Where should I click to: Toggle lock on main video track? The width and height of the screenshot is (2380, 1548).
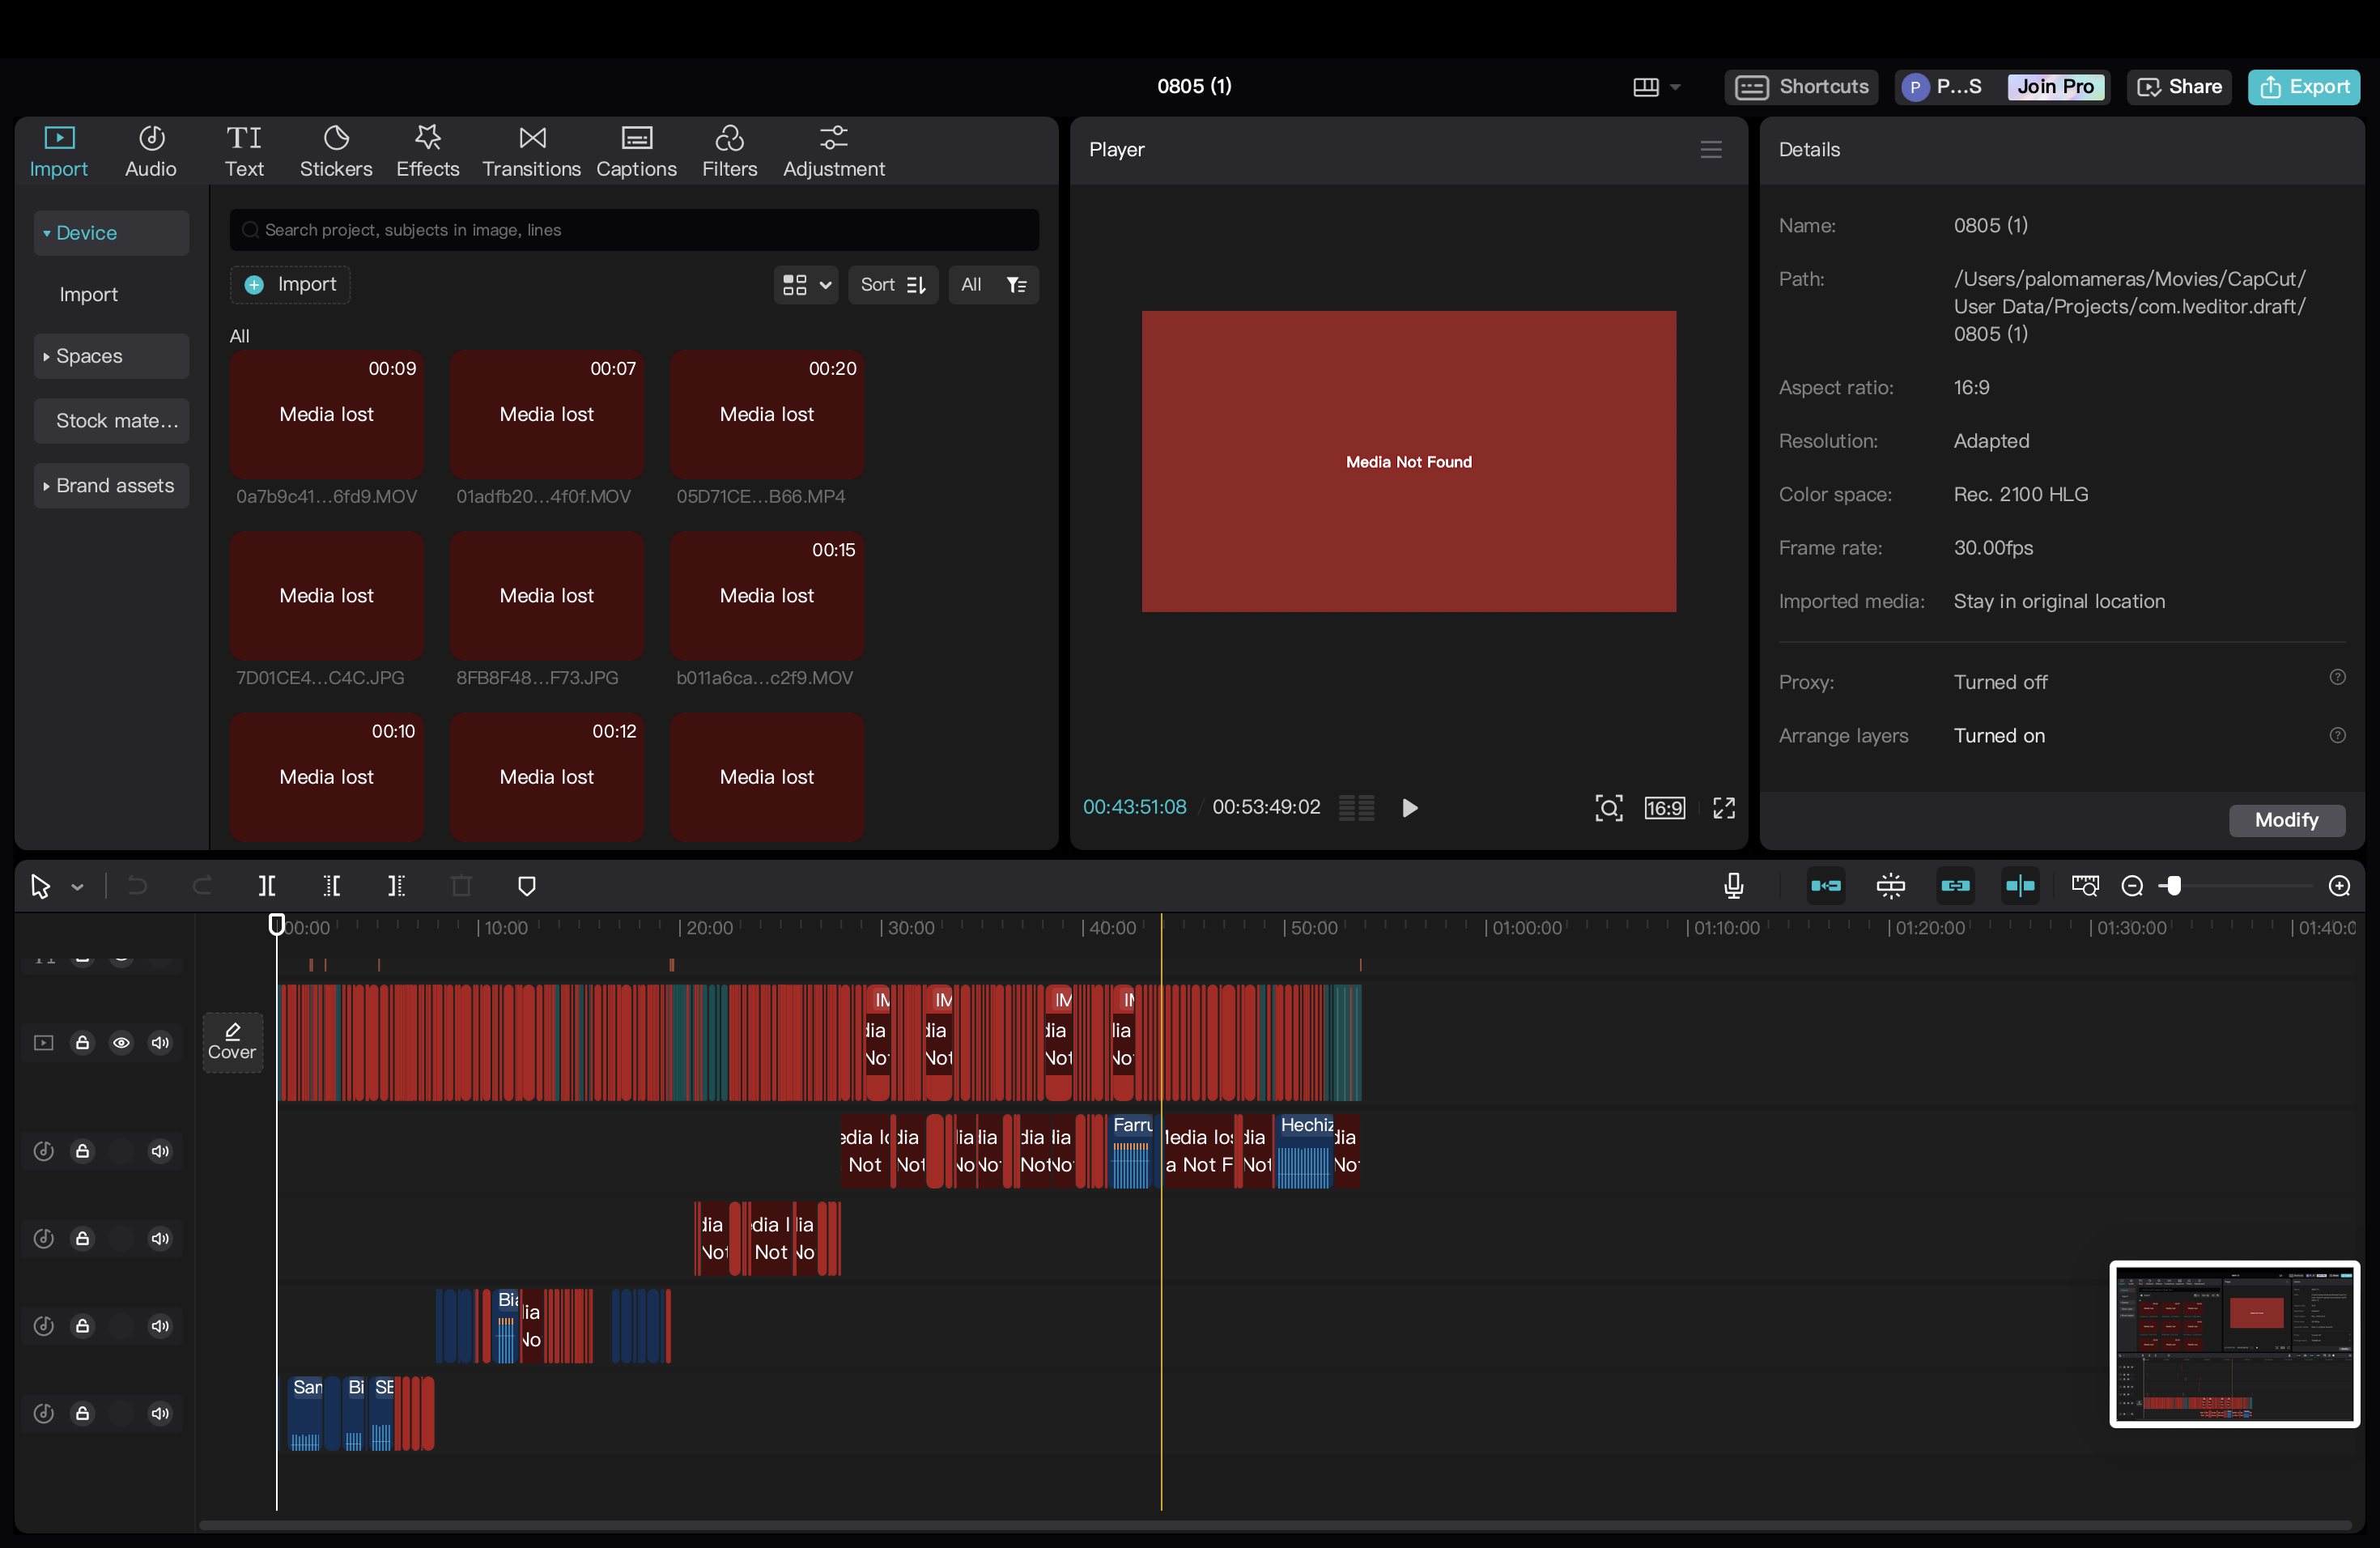(x=83, y=1043)
